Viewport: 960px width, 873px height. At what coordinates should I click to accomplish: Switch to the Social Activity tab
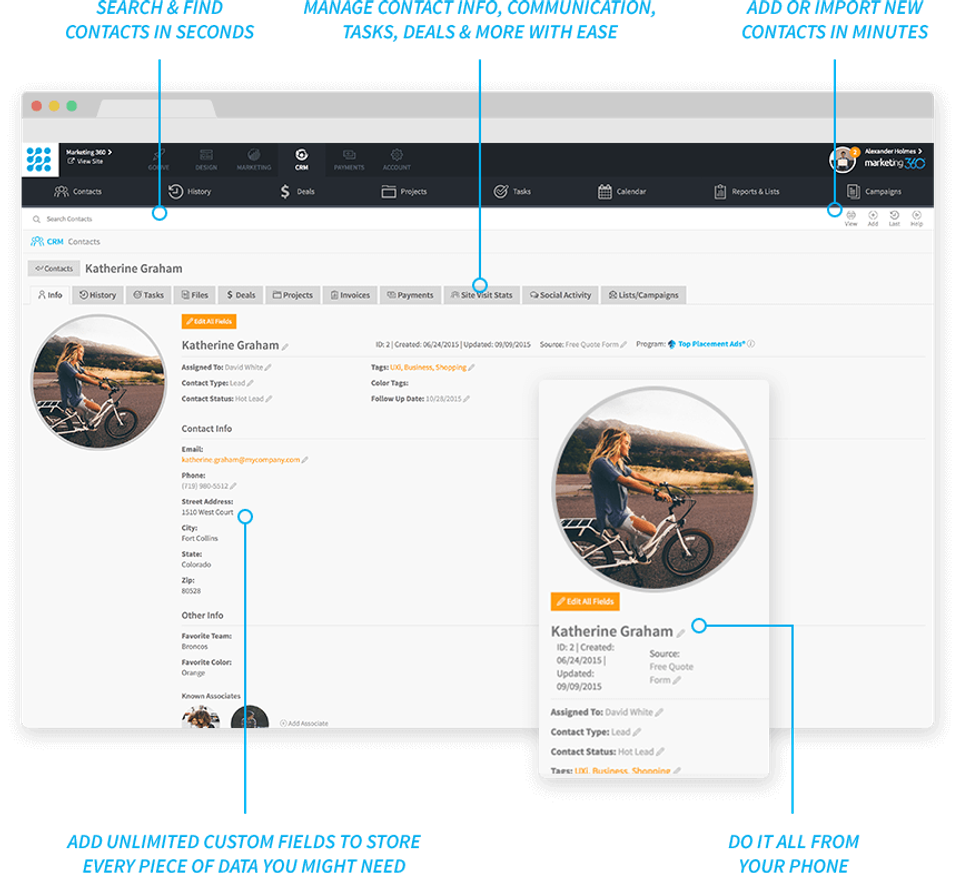tap(560, 295)
